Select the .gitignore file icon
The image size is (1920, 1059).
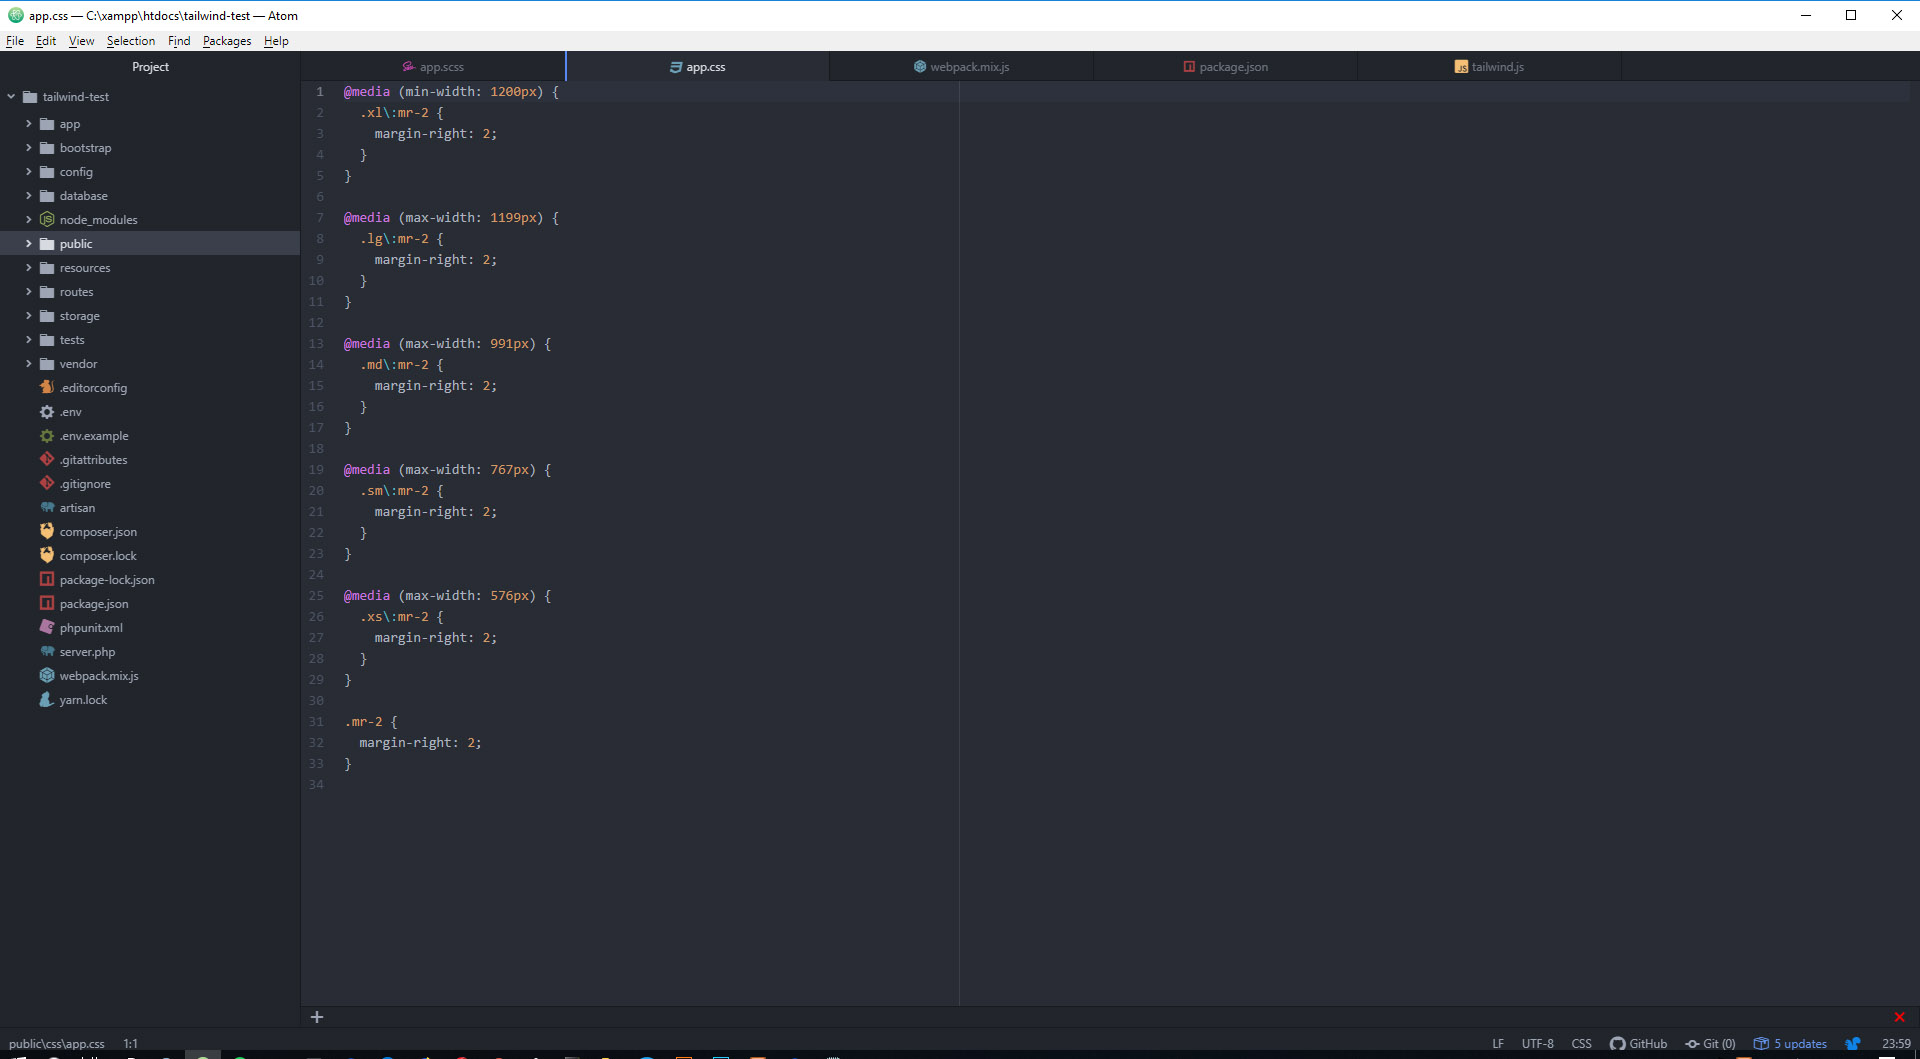click(x=46, y=483)
